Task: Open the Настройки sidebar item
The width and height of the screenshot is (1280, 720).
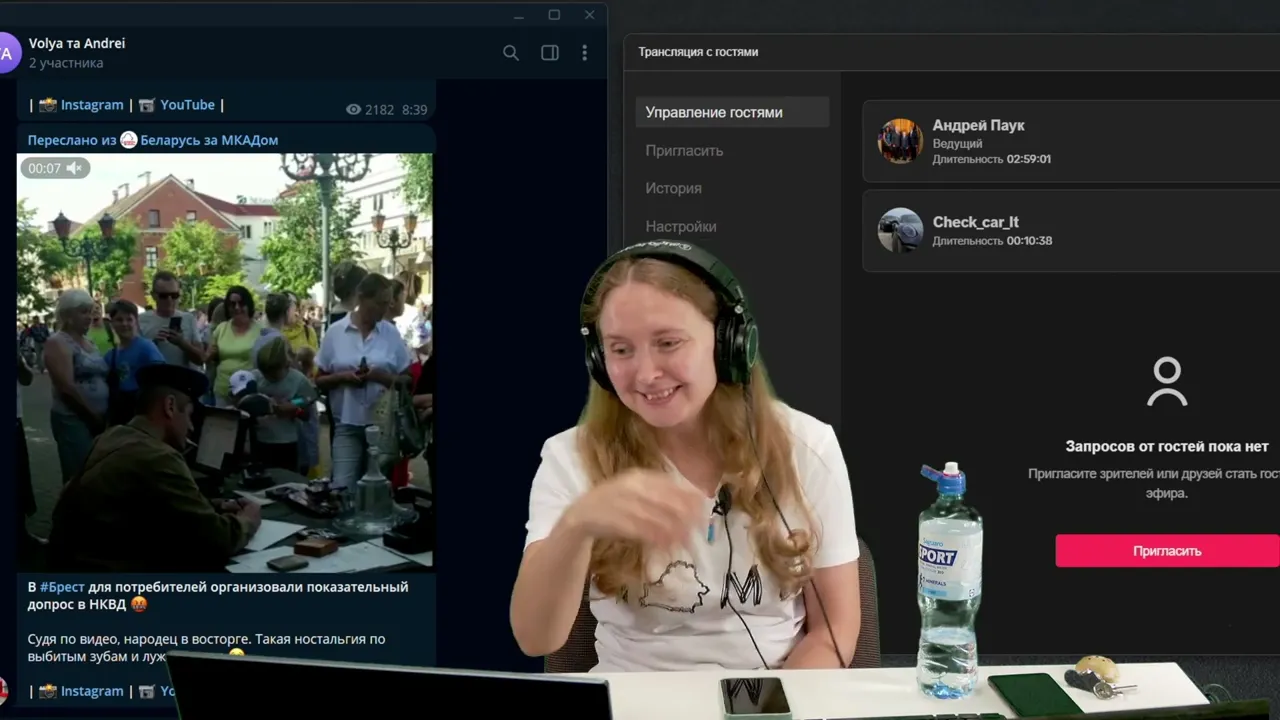Action: 681,226
